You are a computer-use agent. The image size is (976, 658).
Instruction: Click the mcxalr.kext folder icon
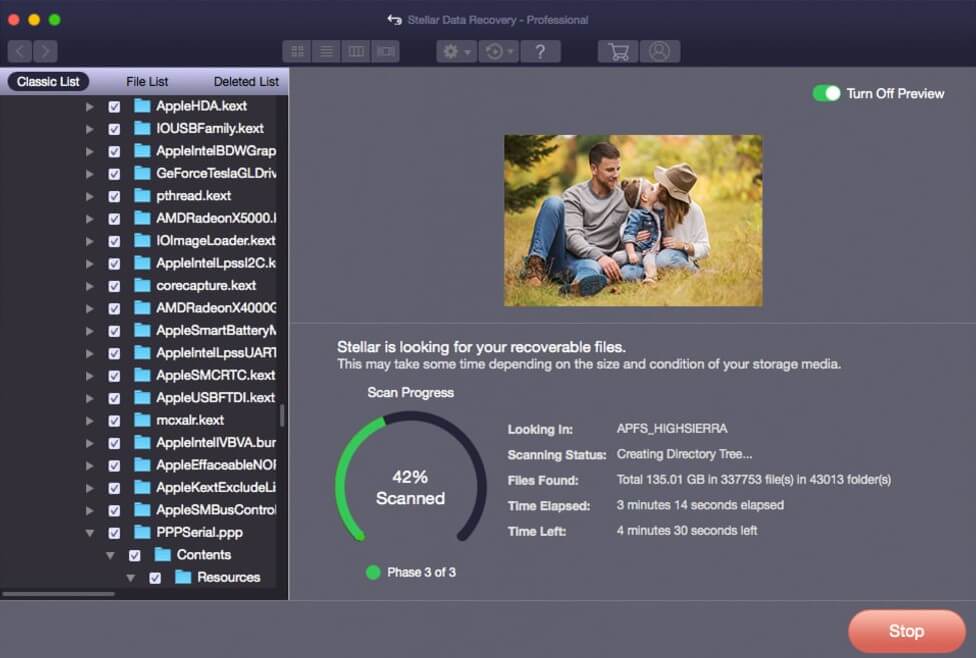tap(143, 420)
